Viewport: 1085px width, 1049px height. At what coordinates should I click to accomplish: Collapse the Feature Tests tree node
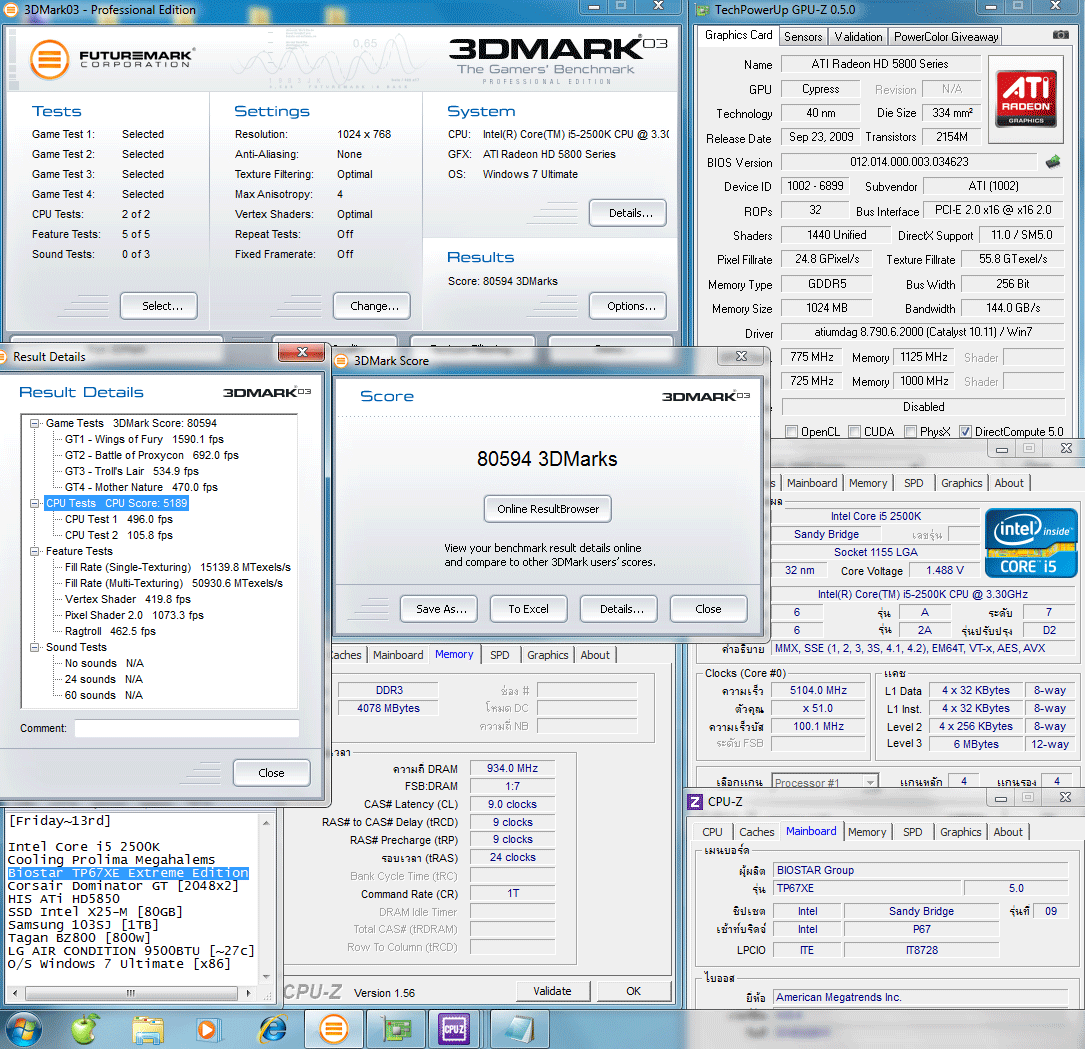pos(35,551)
